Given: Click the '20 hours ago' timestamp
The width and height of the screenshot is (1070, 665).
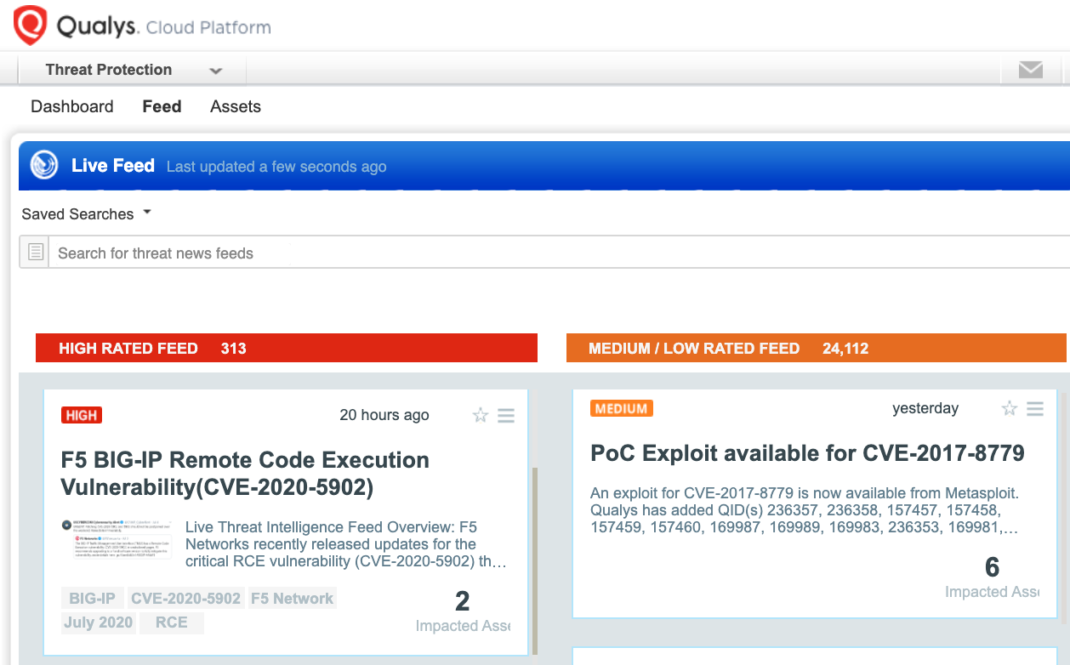Looking at the screenshot, I should coord(384,415).
